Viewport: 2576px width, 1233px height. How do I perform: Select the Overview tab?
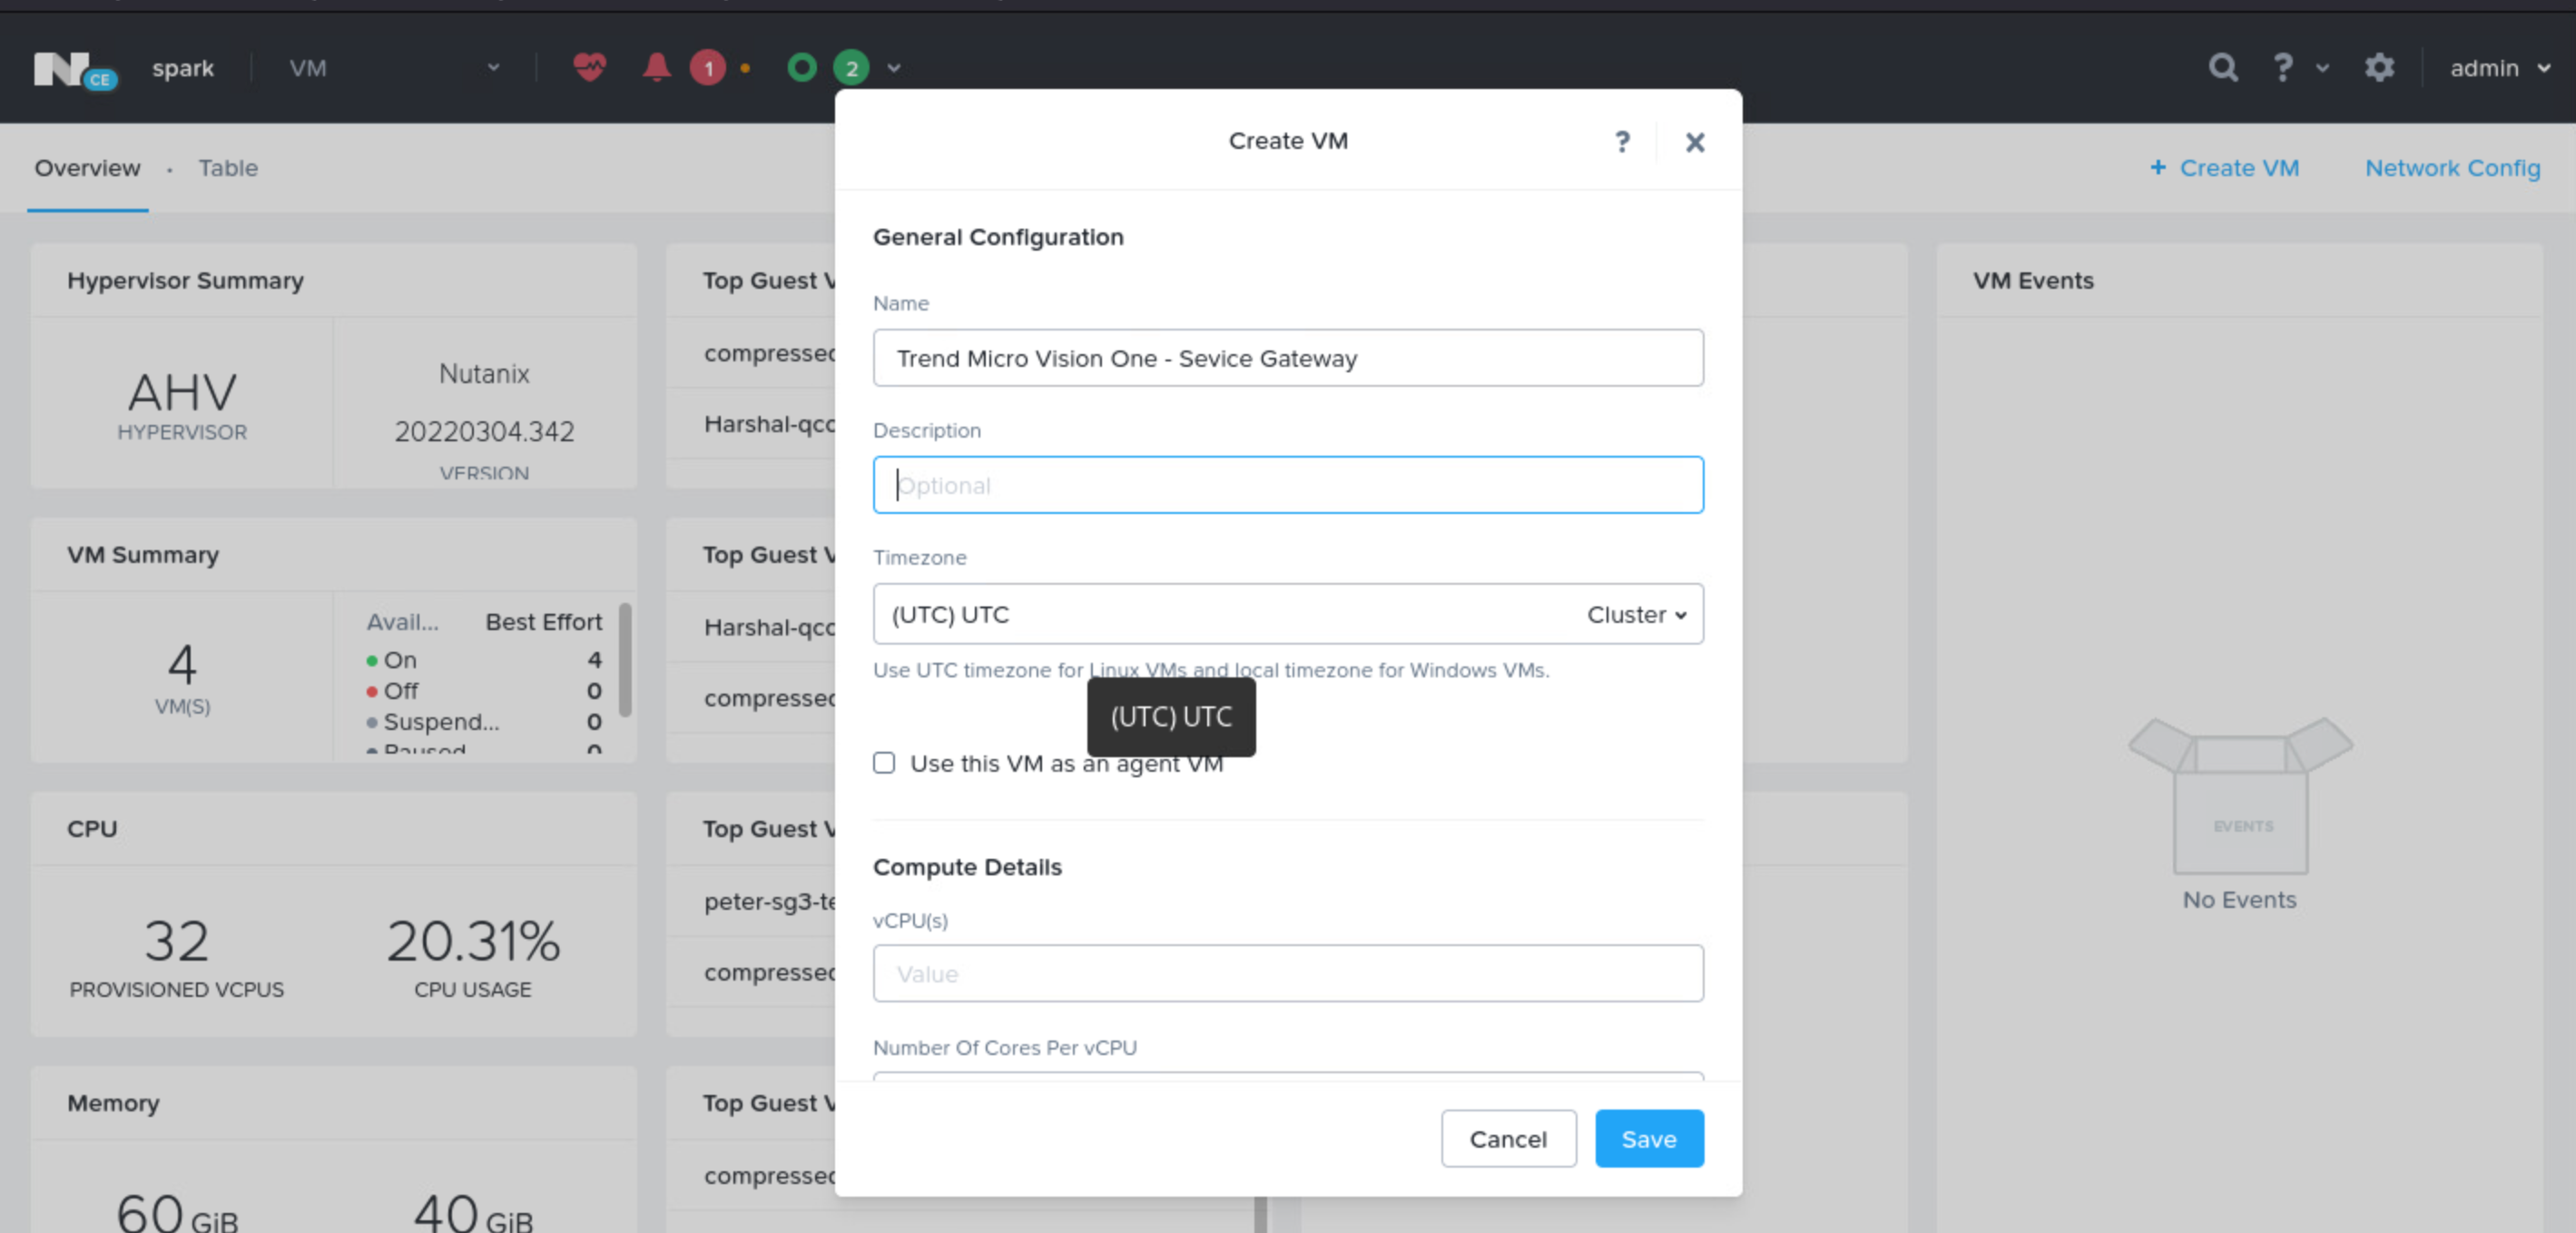[x=87, y=168]
